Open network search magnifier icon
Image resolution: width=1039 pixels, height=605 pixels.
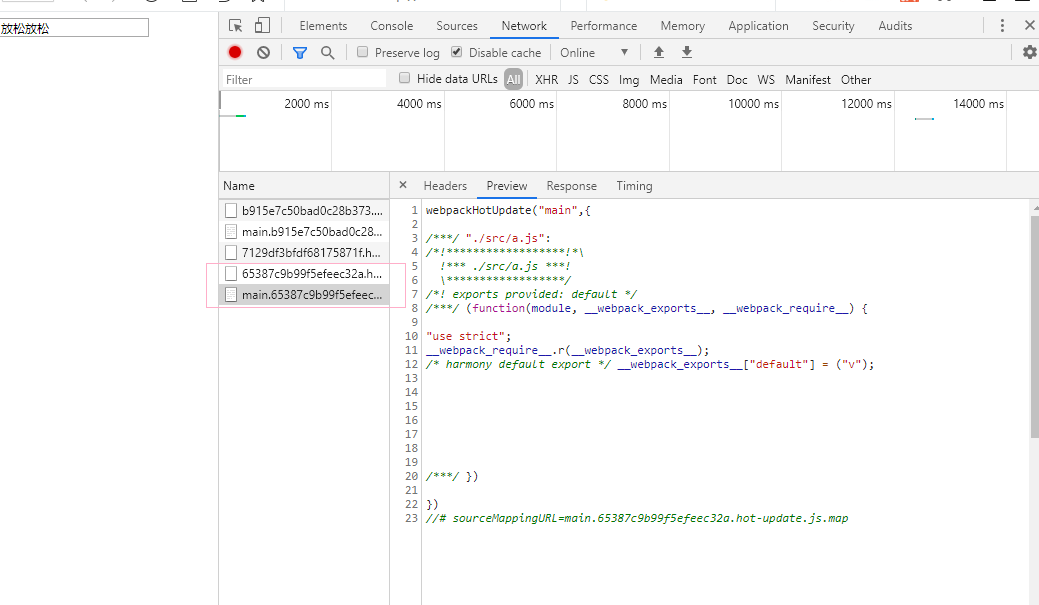pyautogui.click(x=327, y=52)
